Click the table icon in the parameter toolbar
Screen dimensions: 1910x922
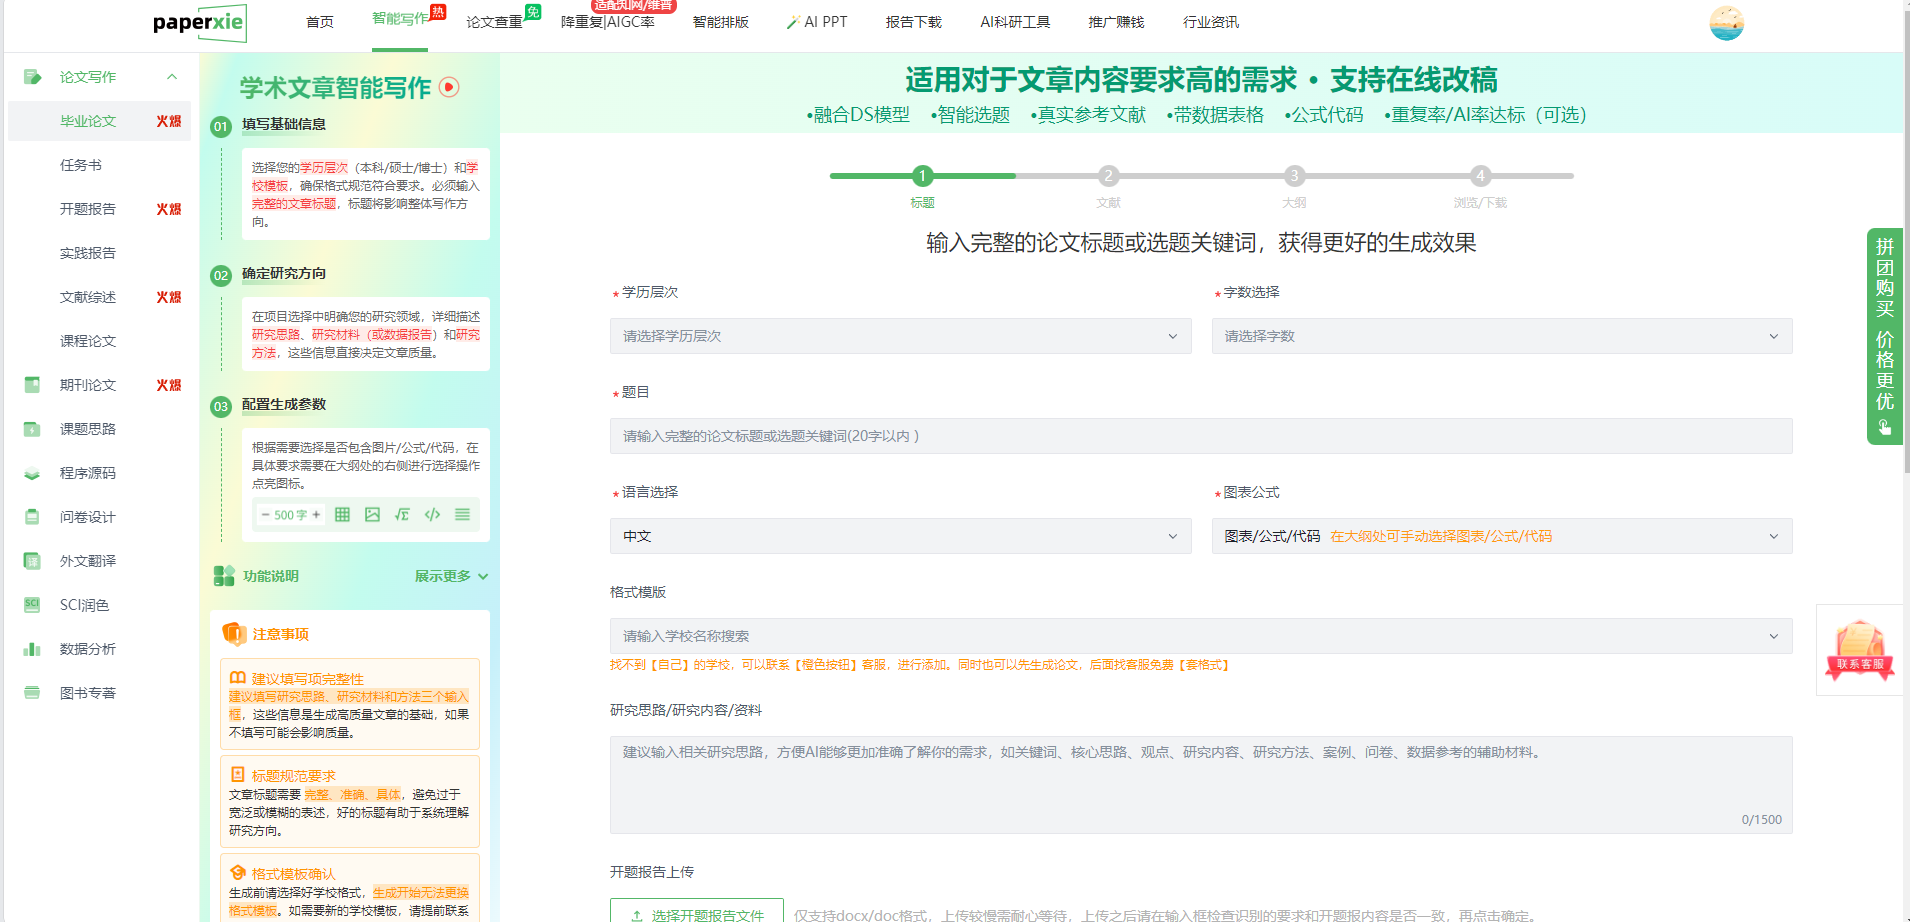342,515
